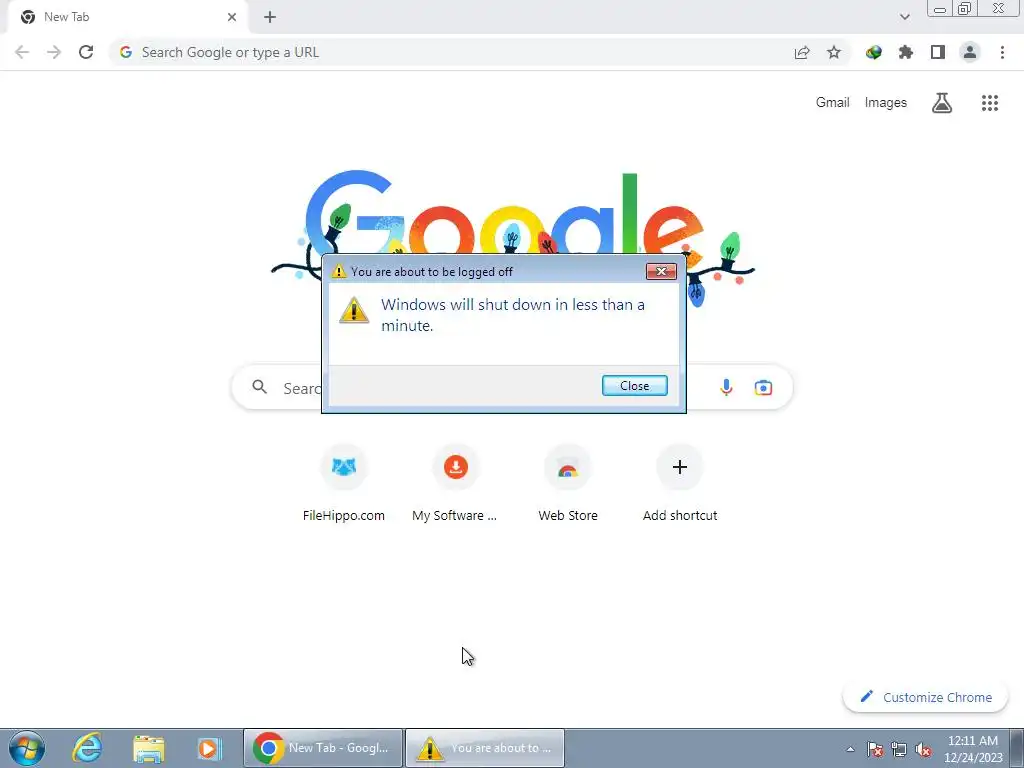1024x768 pixels.
Task: Bookmark this tab with the star icon
Action: click(834, 52)
